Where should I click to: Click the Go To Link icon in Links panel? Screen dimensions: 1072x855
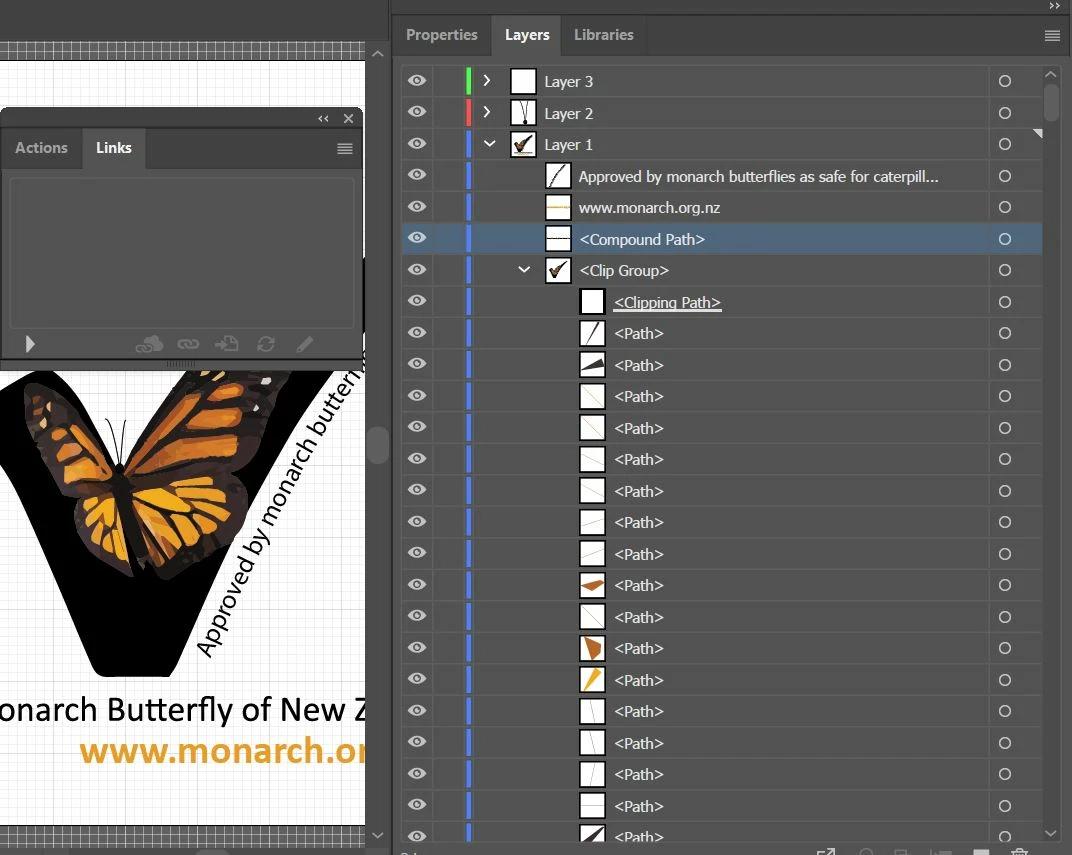coord(226,344)
